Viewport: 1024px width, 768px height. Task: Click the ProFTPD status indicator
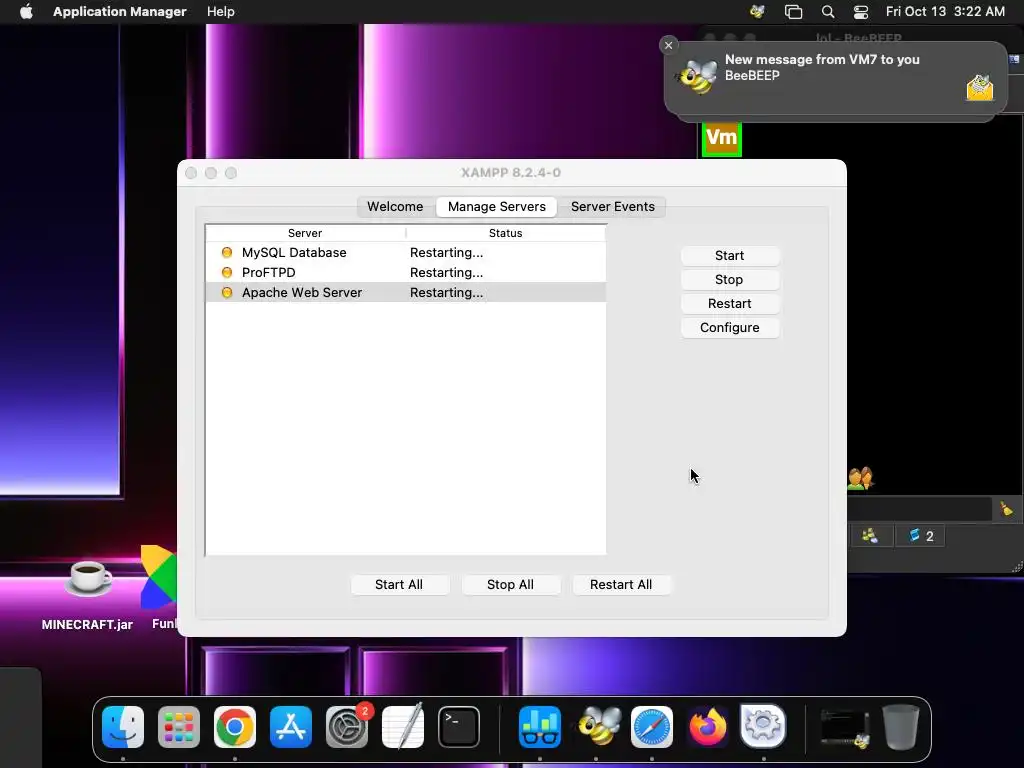pos(227,272)
